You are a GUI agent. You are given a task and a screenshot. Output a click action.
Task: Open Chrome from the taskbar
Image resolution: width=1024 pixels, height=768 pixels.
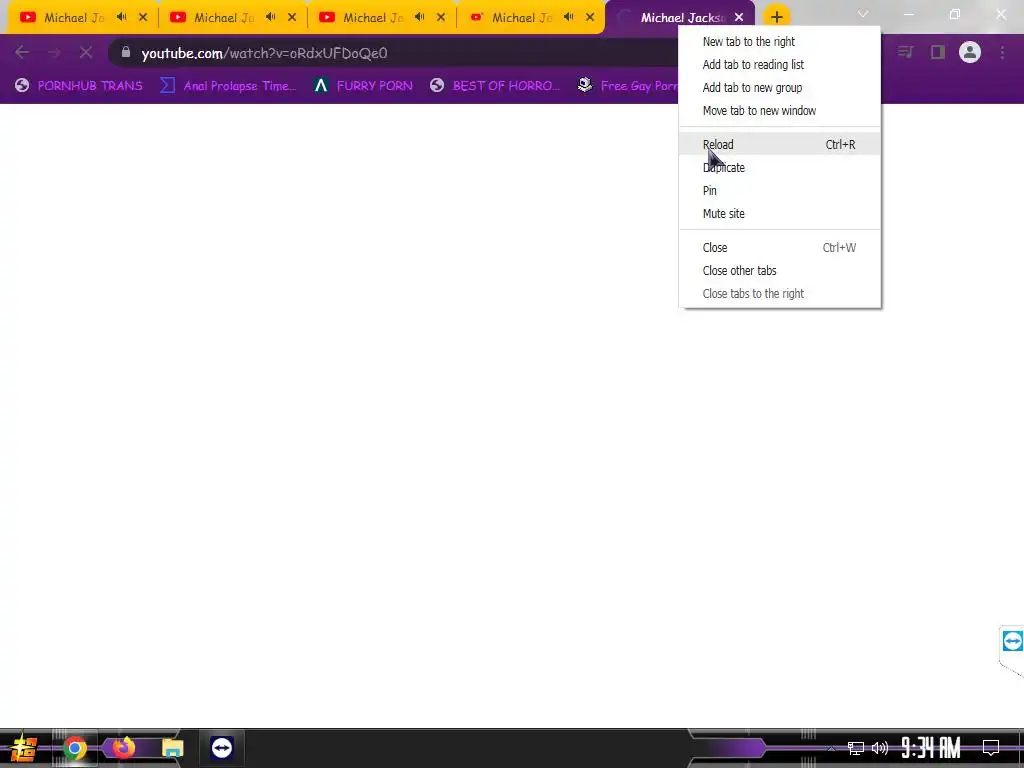coord(74,748)
